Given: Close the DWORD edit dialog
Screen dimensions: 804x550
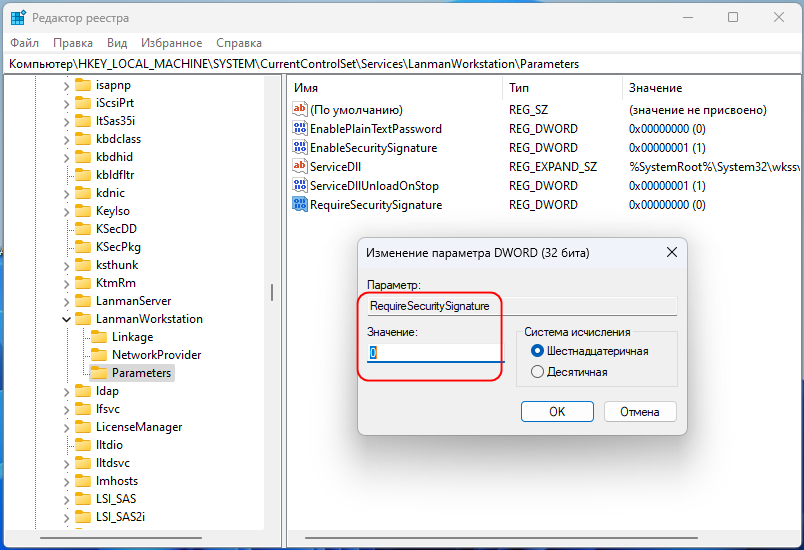Looking at the screenshot, I should pyautogui.click(x=672, y=252).
